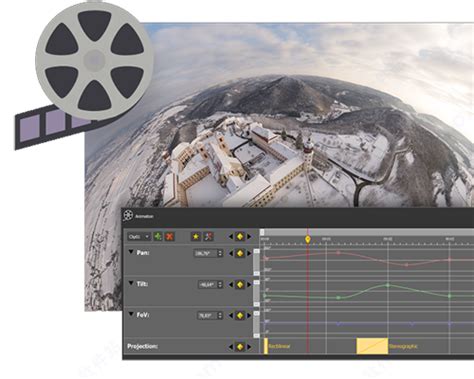Click the FoV track vertical zoom scrollbar
Screen dimensions: 474x379
pyautogui.click(x=256, y=324)
